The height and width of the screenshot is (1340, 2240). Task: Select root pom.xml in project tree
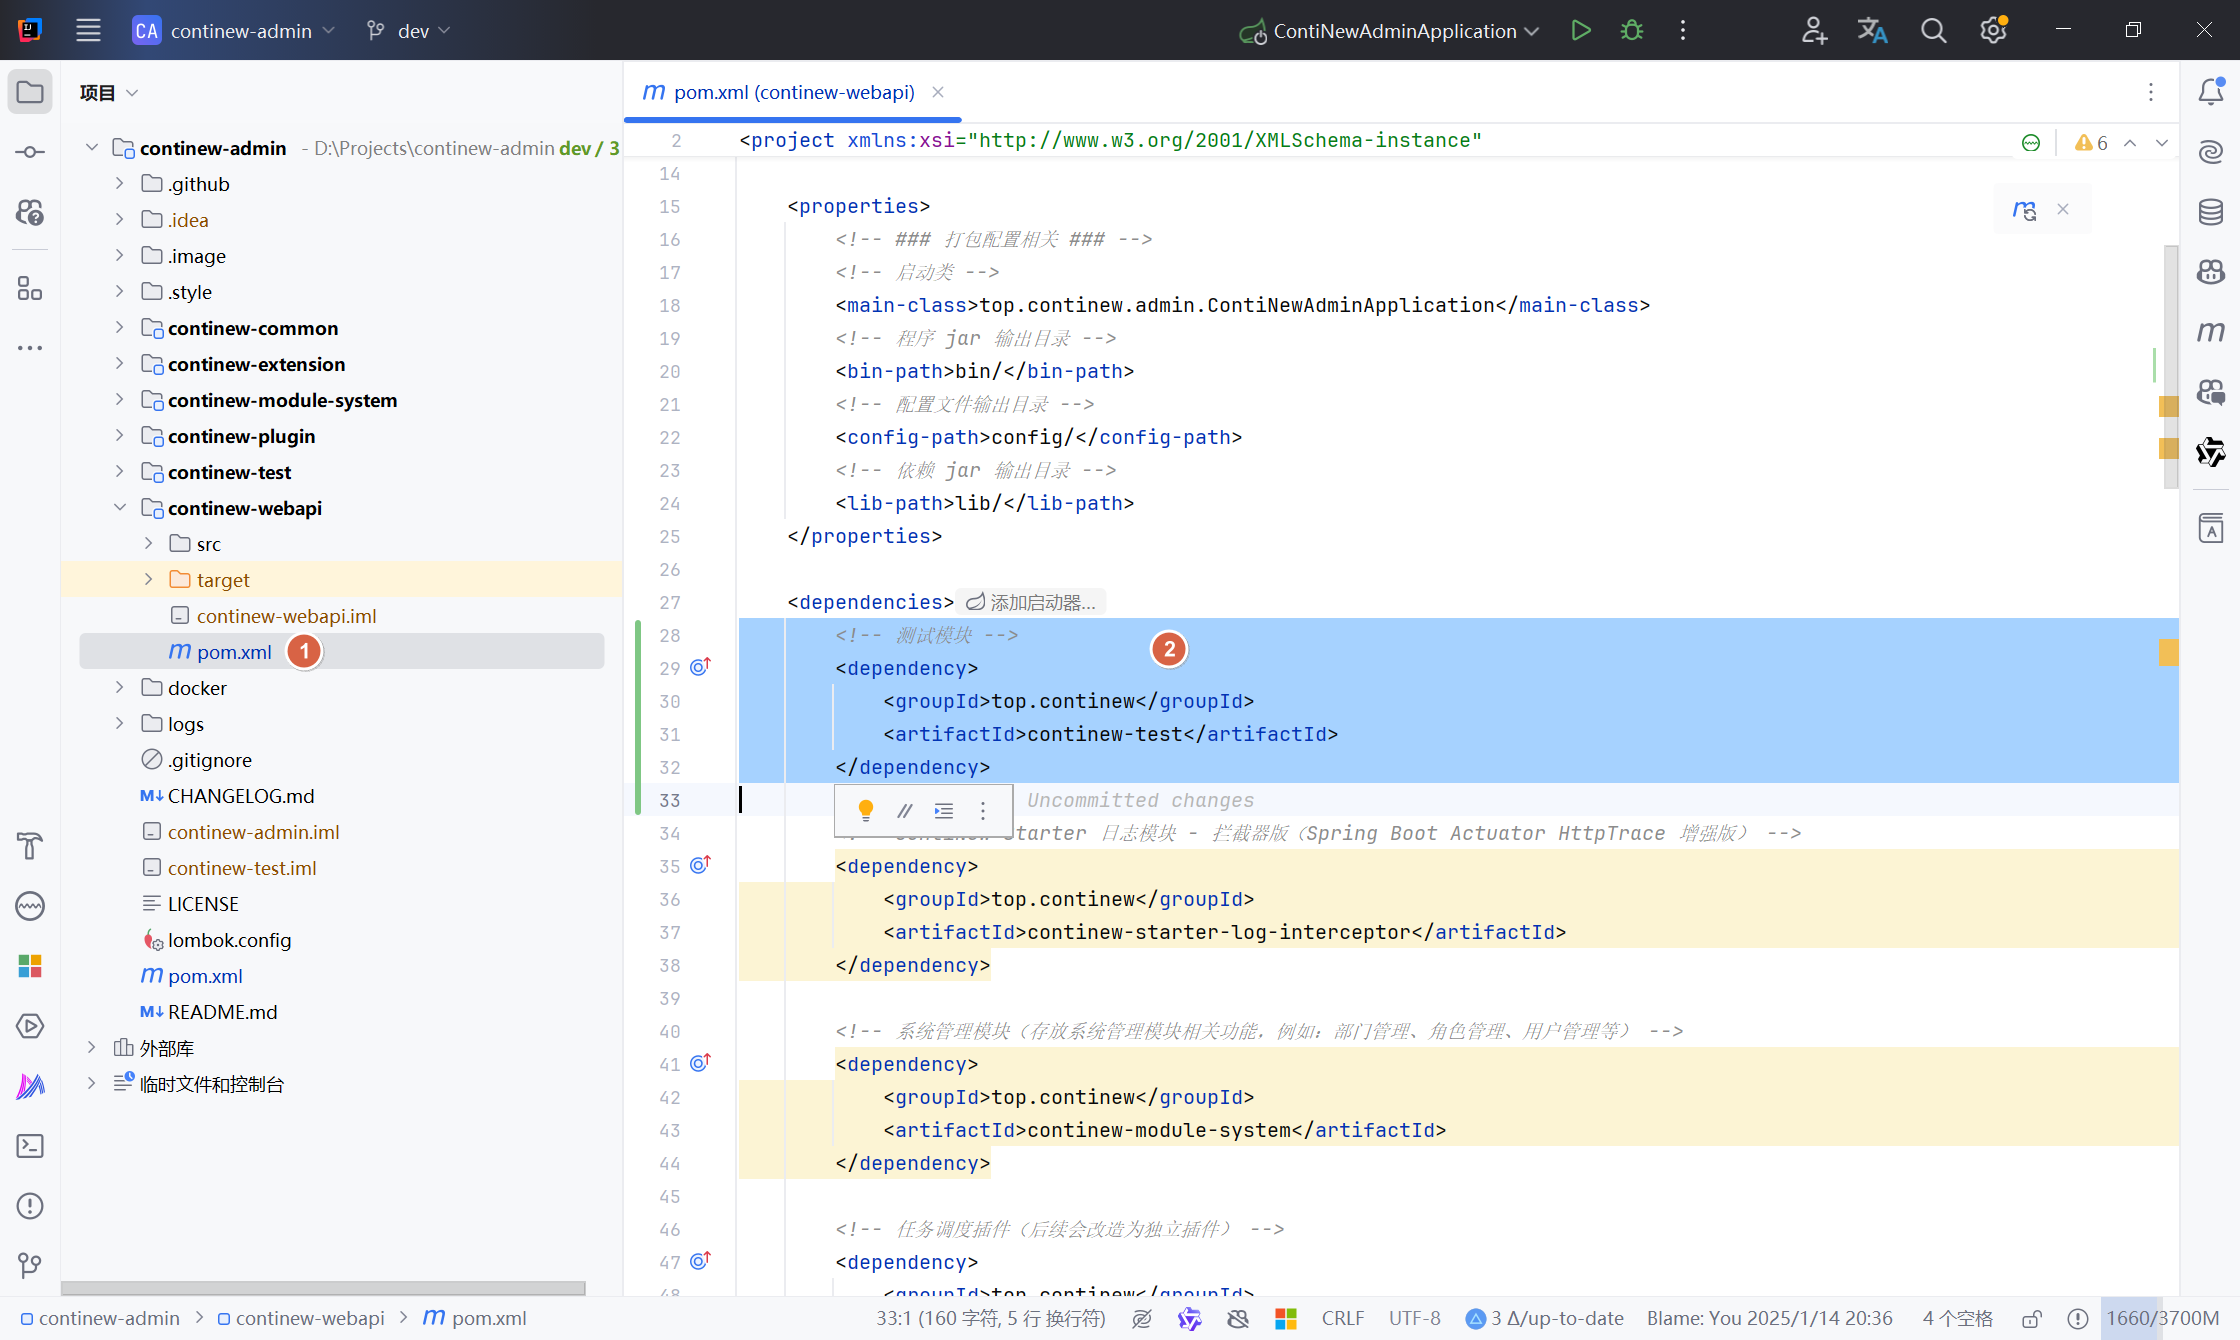click(205, 976)
